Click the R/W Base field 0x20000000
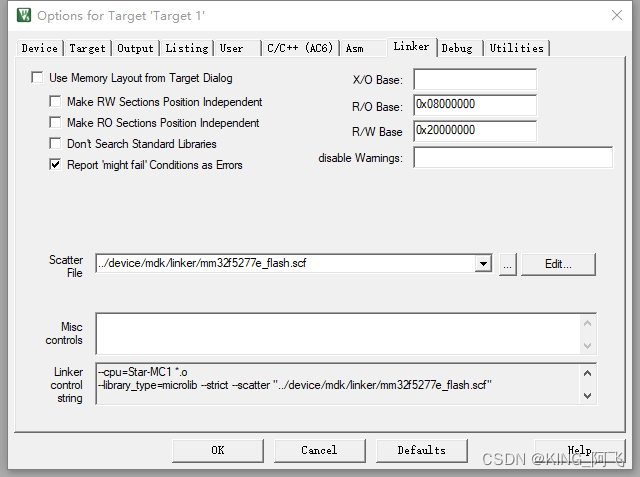This screenshot has height=477, width=640. 475,131
